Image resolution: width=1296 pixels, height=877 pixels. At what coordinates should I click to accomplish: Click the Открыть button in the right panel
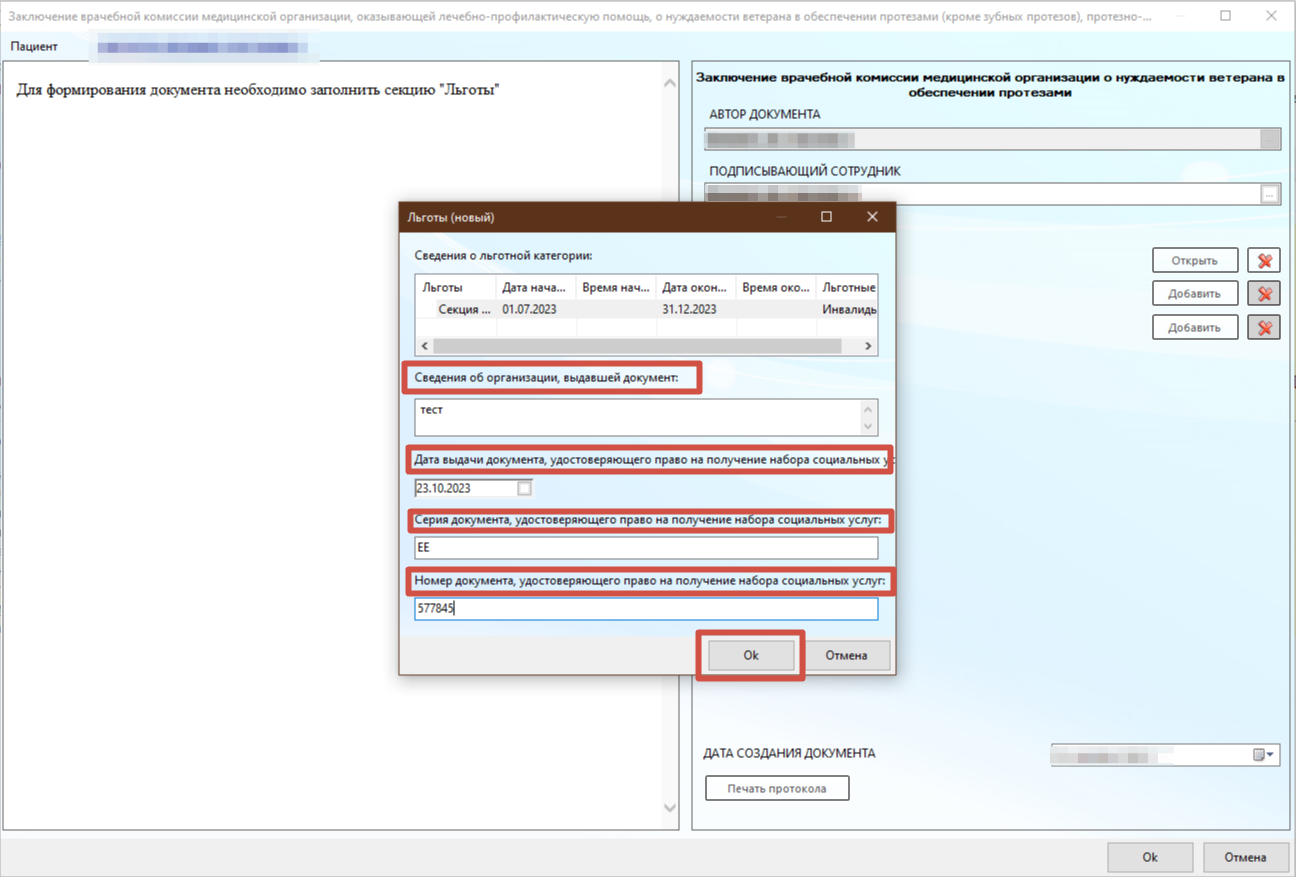(x=1195, y=260)
